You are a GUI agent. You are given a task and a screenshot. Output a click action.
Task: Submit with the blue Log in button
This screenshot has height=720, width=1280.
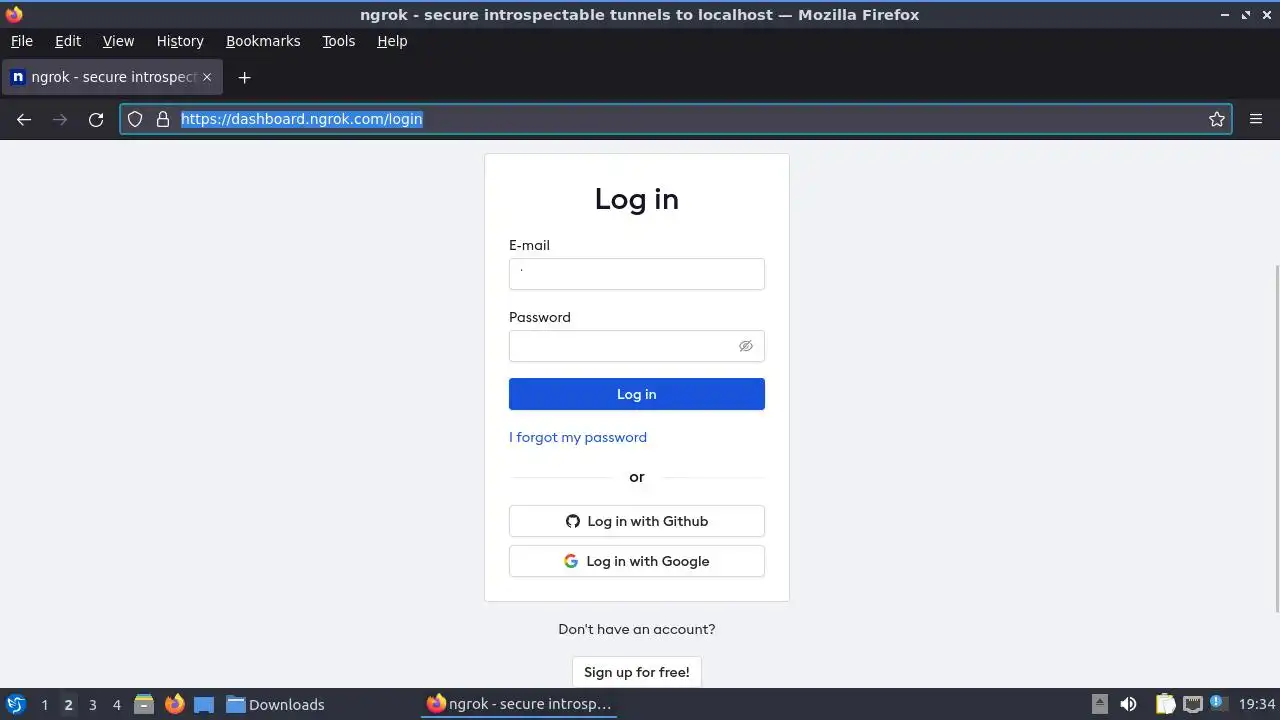637,394
